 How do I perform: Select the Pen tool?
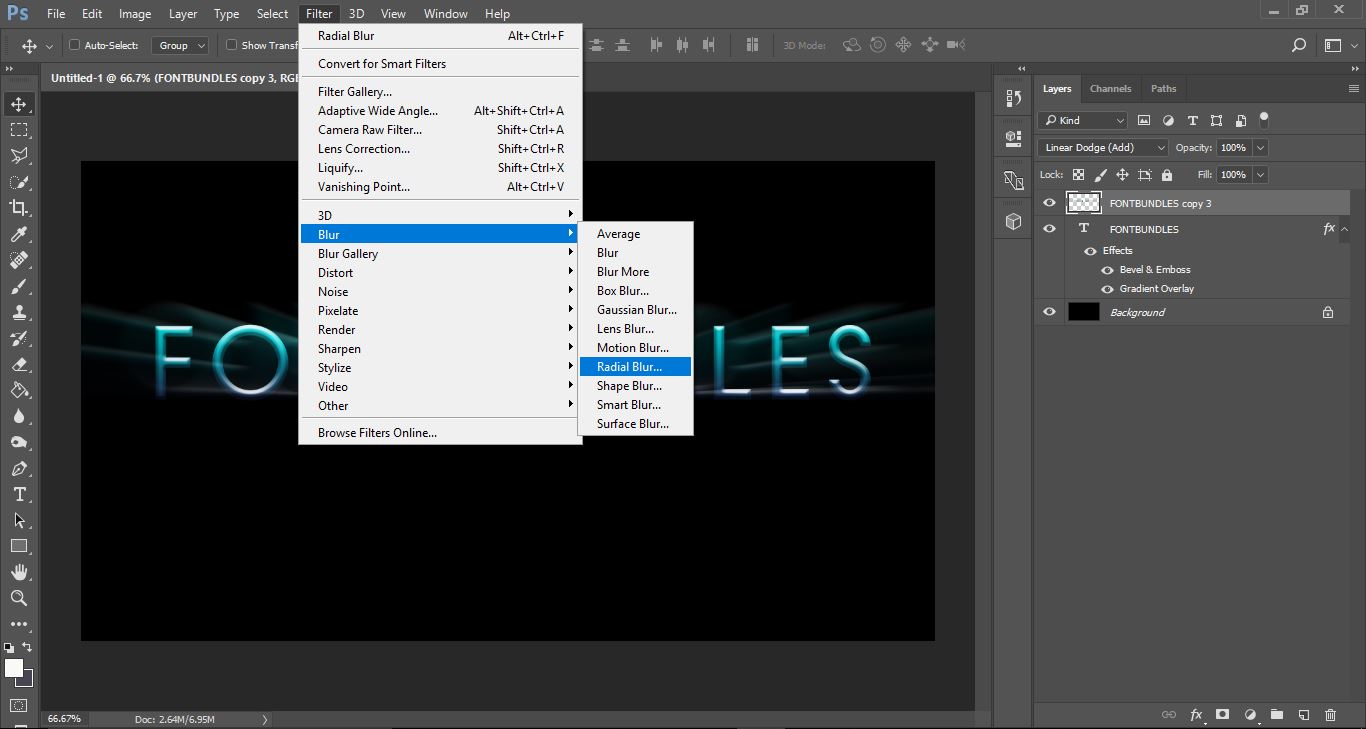18,468
